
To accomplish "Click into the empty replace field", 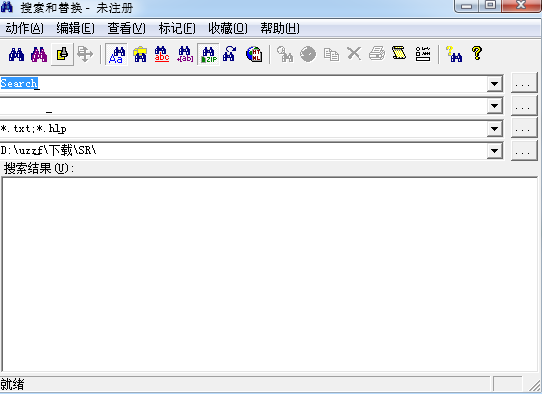I will tap(243, 106).
